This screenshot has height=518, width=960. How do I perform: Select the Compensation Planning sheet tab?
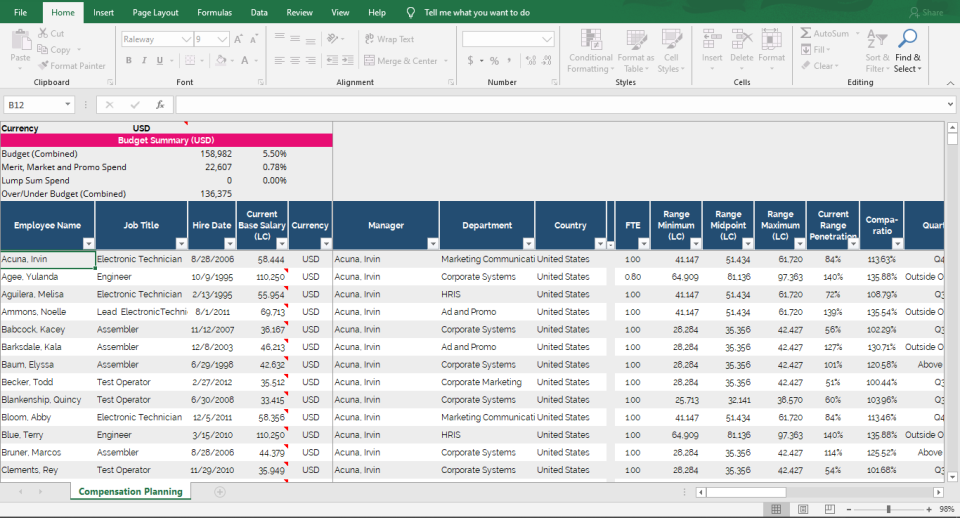pyautogui.click(x=130, y=492)
